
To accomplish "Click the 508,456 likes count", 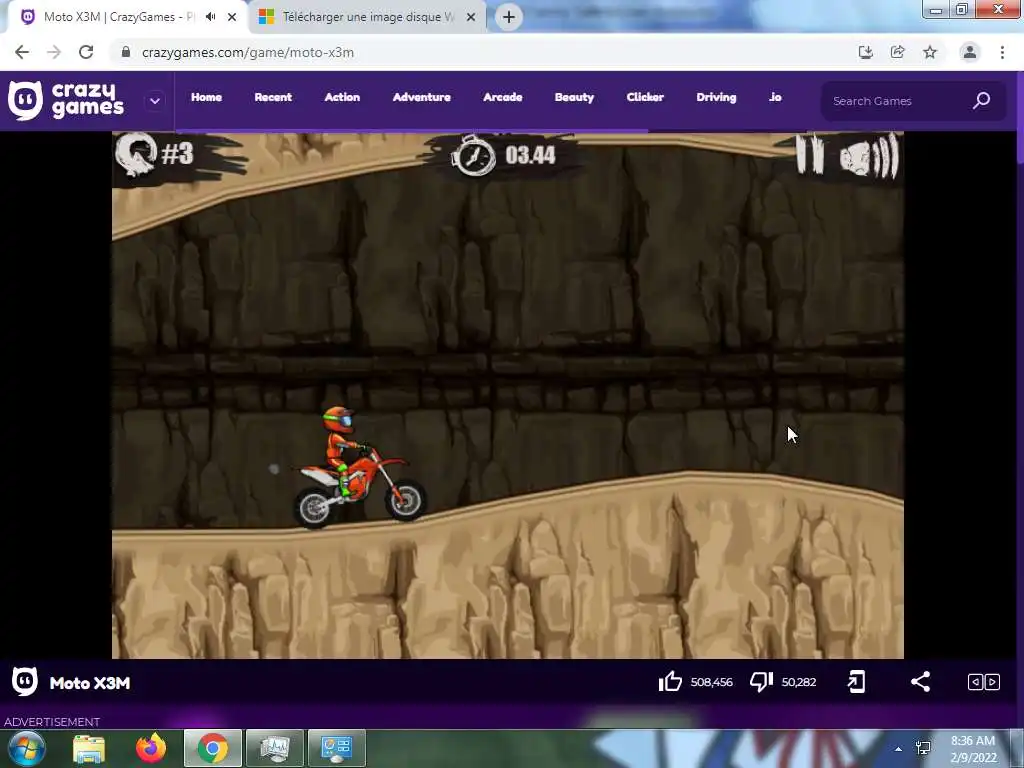I will [711, 682].
